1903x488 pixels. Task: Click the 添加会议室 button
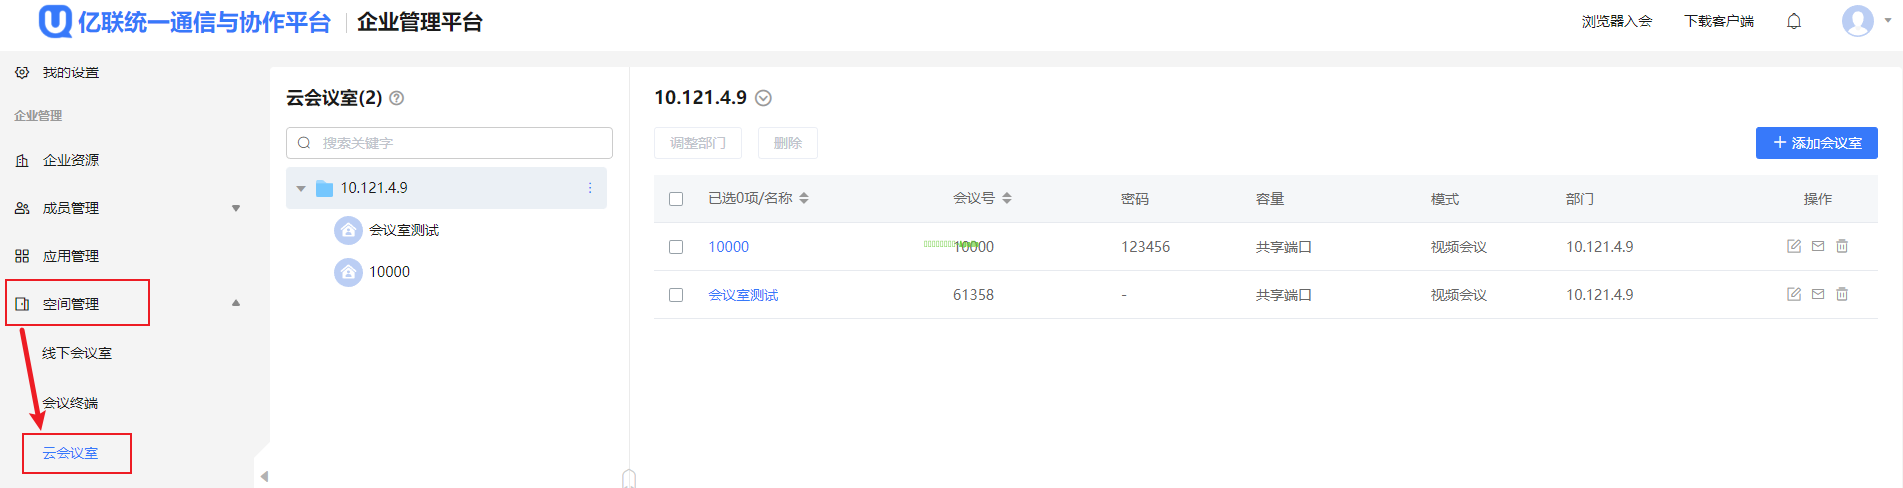click(x=1816, y=143)
